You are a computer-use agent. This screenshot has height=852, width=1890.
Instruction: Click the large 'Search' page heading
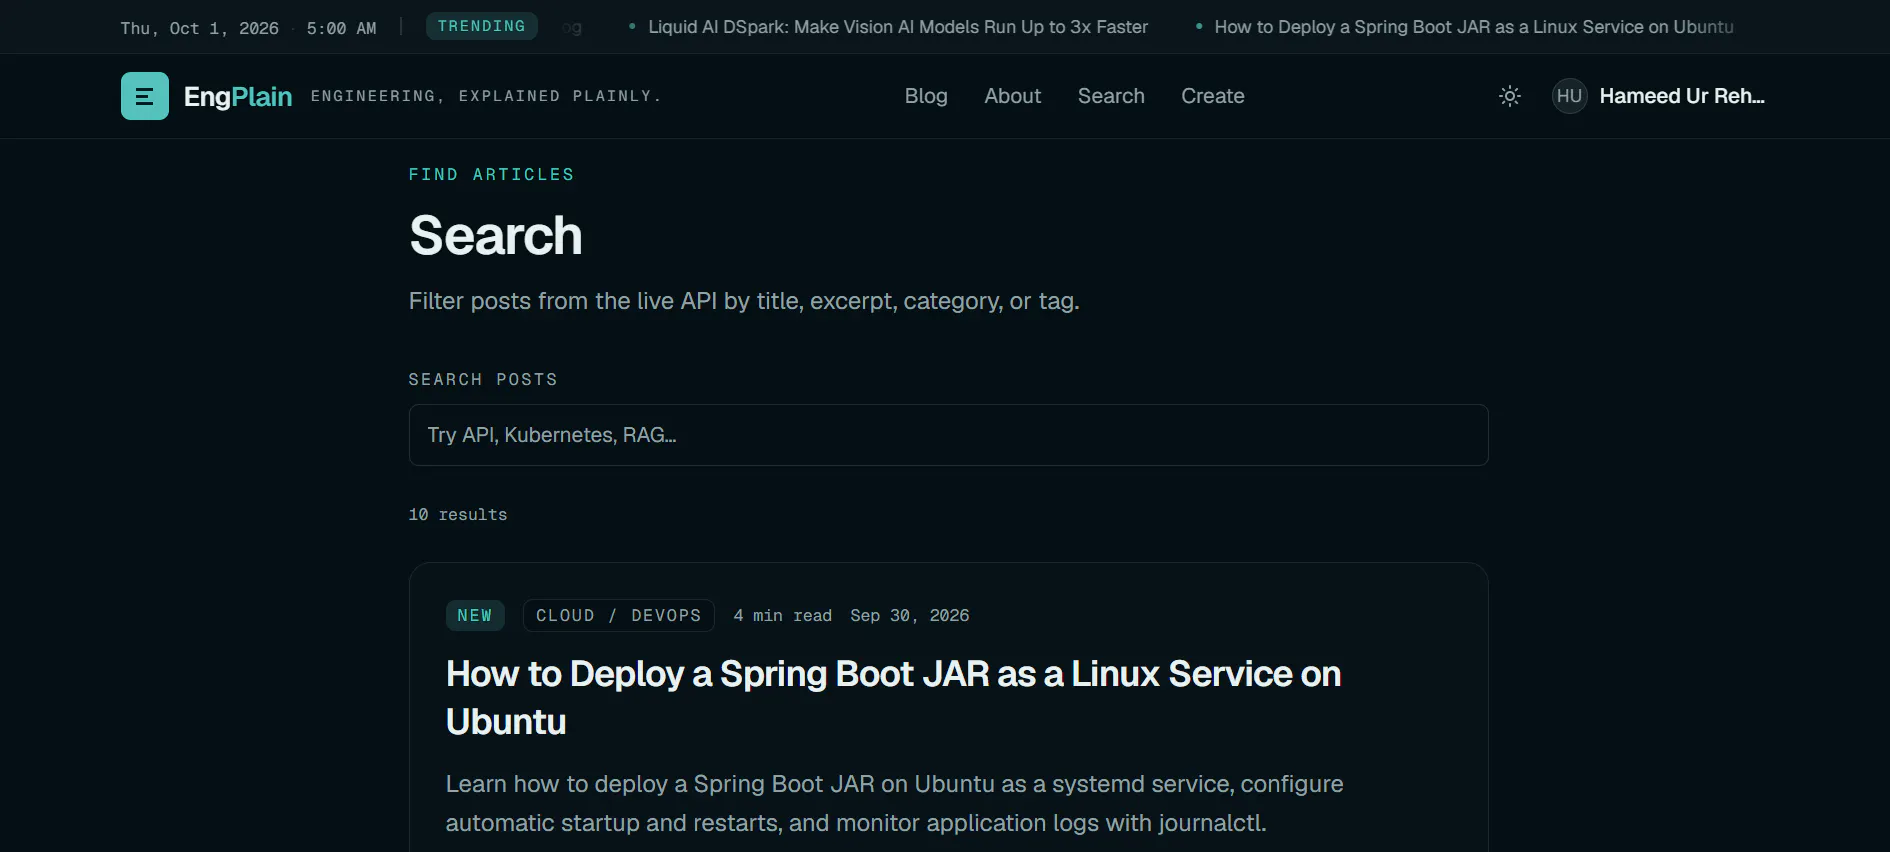(495, 236)
